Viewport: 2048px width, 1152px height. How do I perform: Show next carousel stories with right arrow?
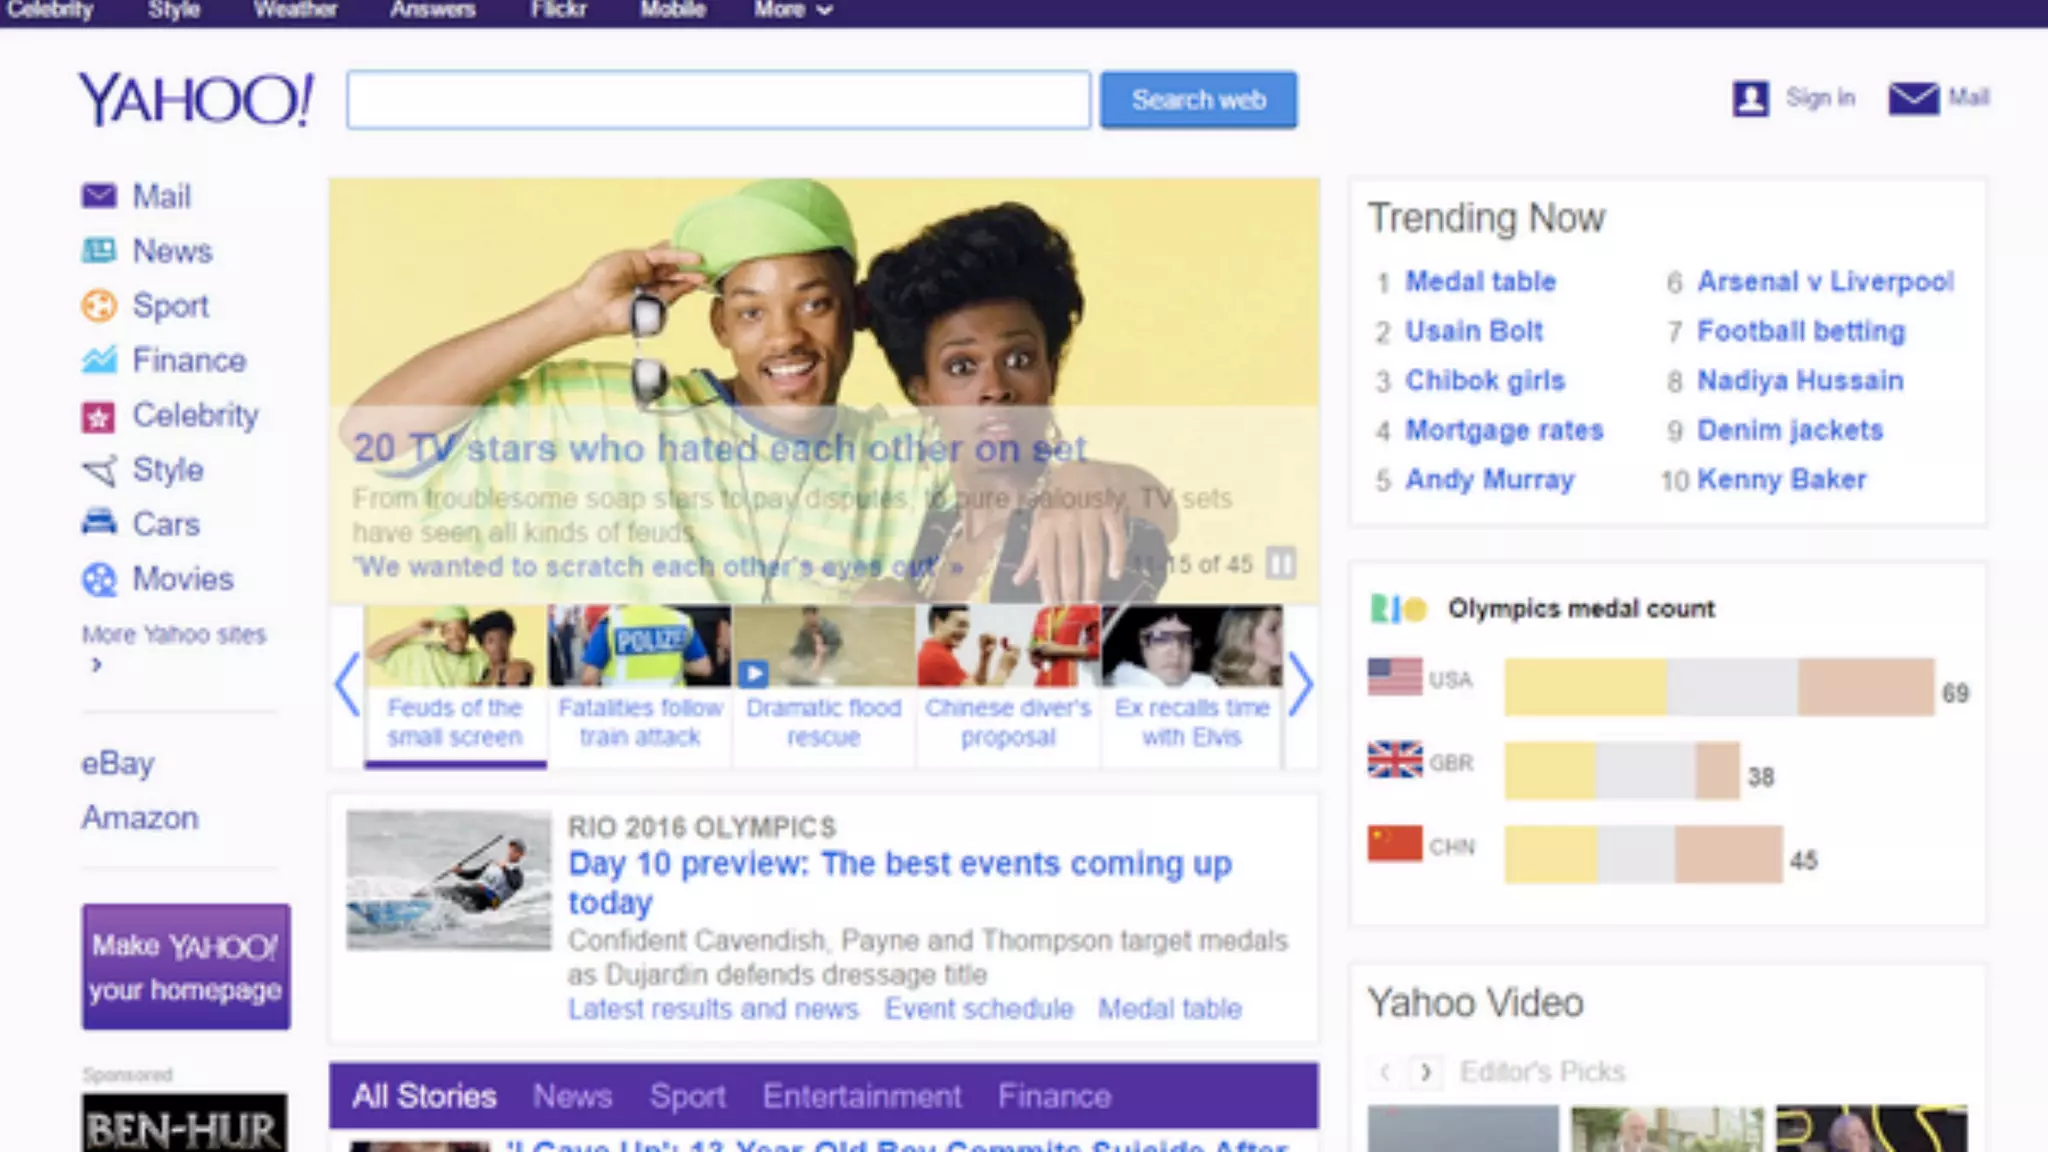pyautogui.click(x=1299, y=685)
